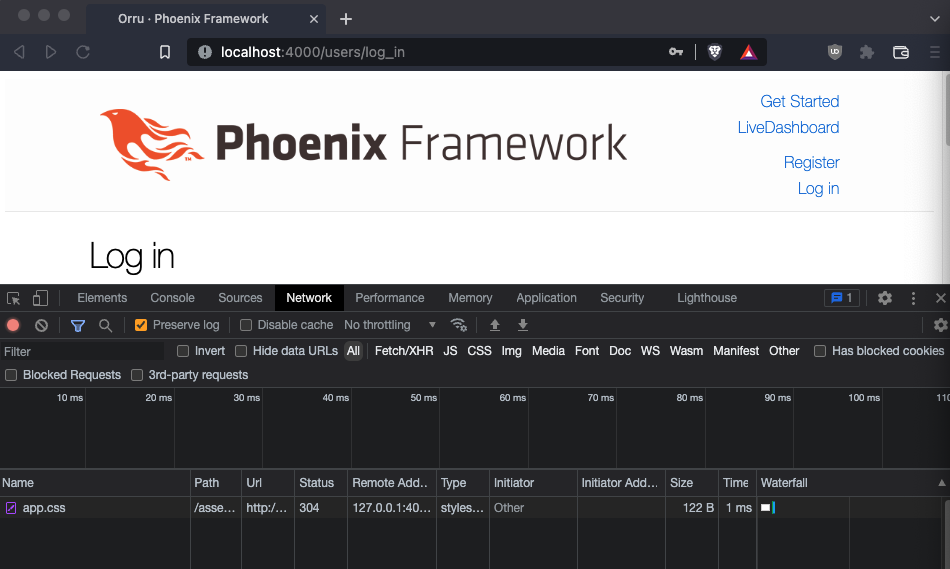Sort requests by Waterfall column header
950x569 pixels.
pyautogui.click(x=852, y=483)
